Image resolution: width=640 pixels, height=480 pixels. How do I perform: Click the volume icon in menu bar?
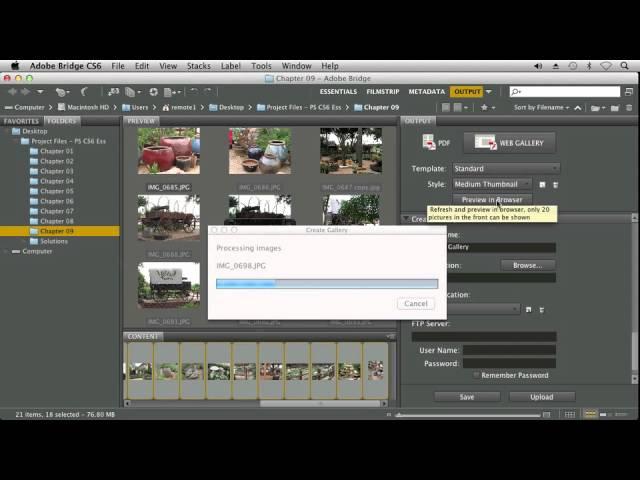point(538,66)
